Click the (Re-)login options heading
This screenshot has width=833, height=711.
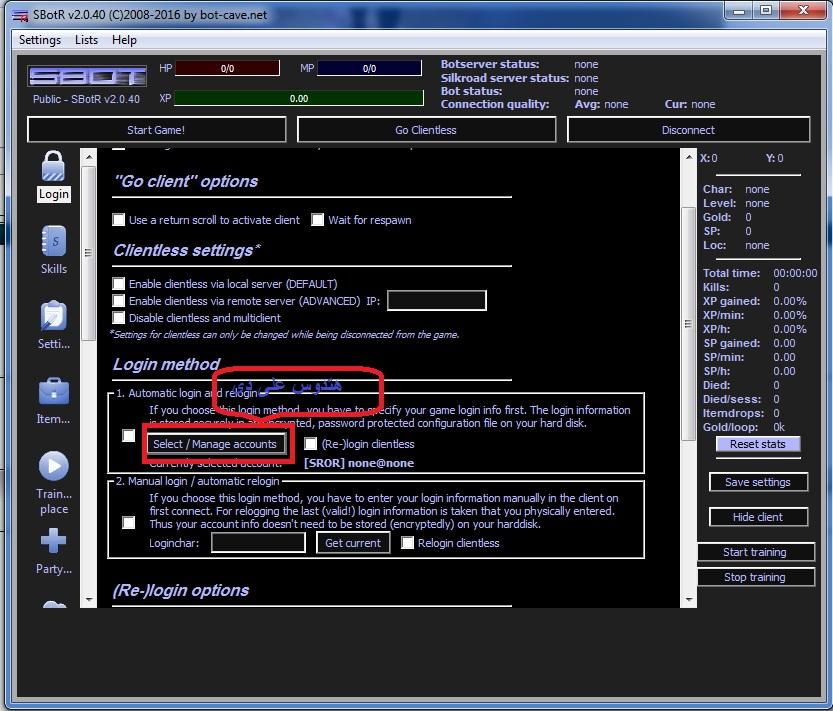point(181,590)
